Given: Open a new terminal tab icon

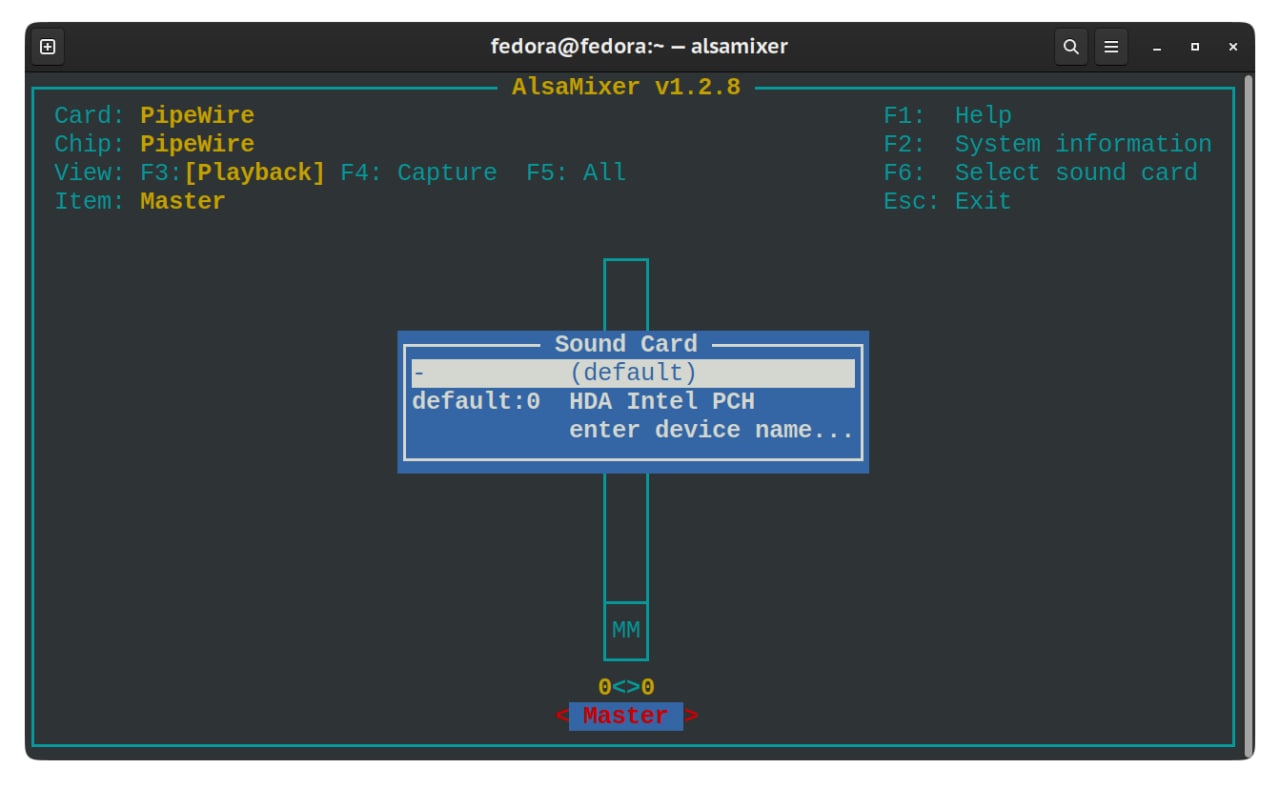Looking at the screenshot, I should click(x=48, y=46).
